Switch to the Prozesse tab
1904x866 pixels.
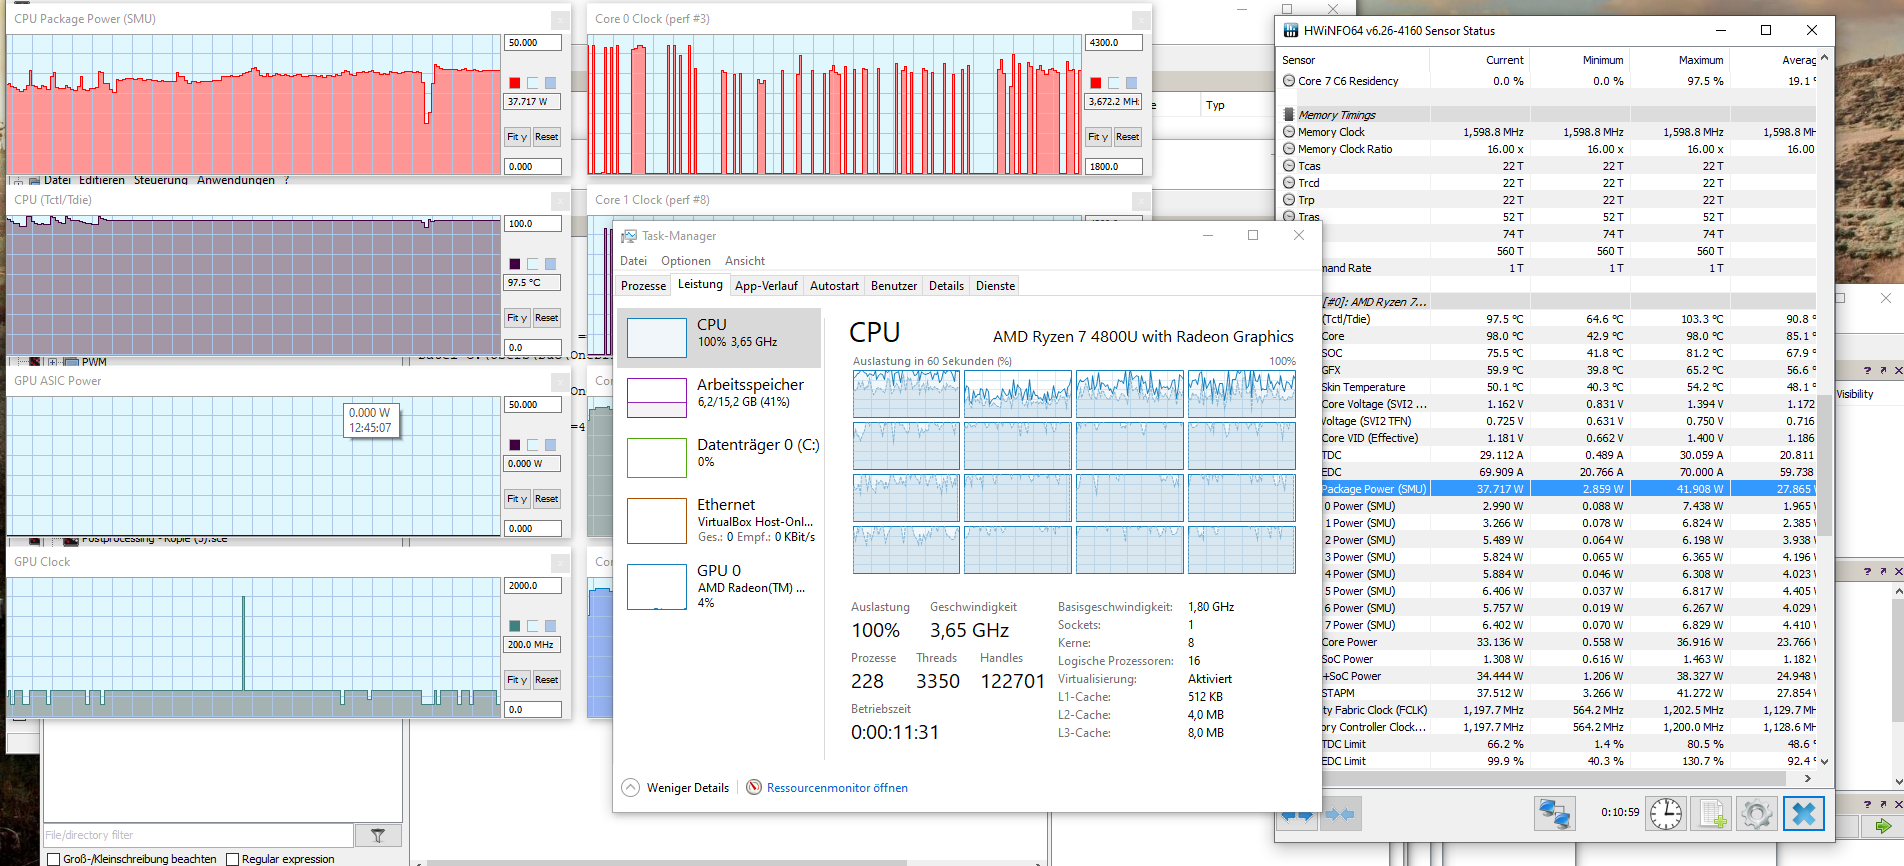643,286
